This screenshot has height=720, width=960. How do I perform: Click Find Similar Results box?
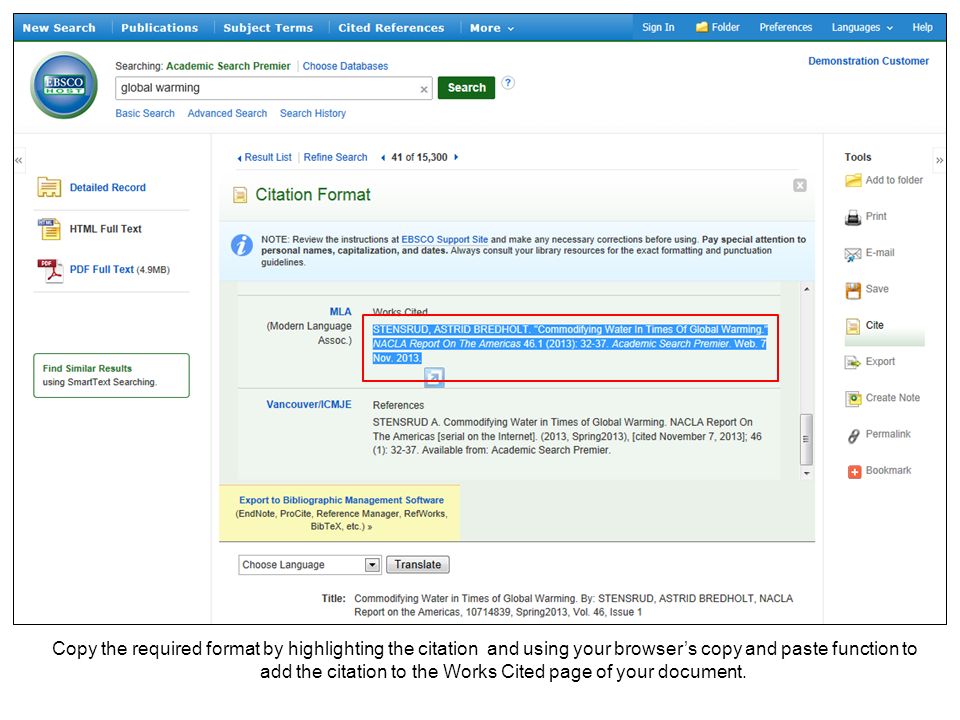pyautogui.click(x=111, y=375)
